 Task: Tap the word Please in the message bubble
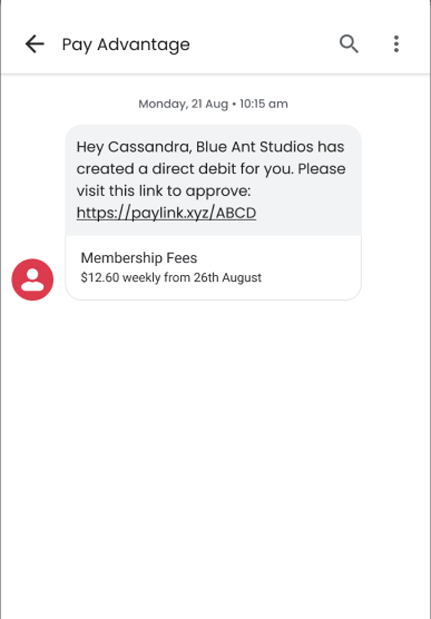322,169
